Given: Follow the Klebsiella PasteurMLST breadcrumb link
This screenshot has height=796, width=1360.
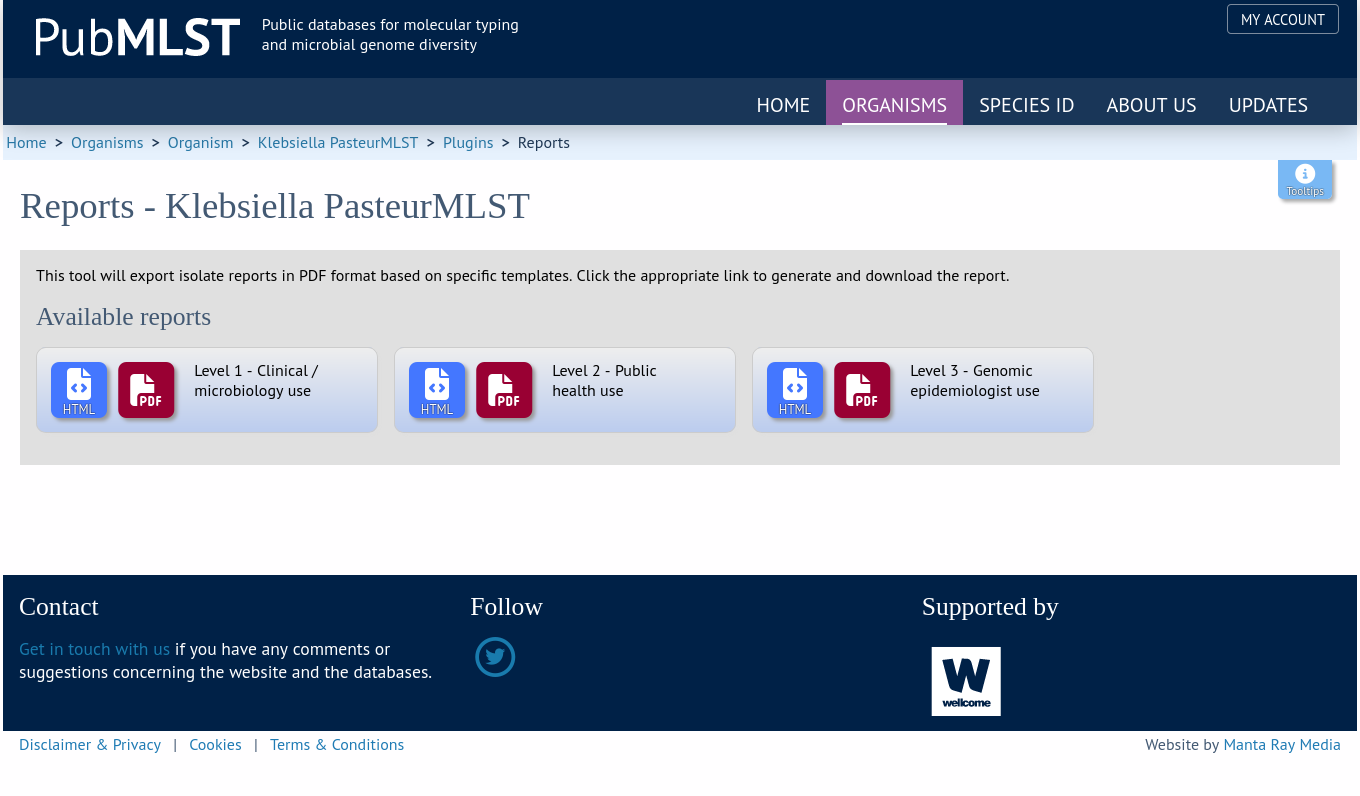Looking at the screenshot, I should pos(338,143).
